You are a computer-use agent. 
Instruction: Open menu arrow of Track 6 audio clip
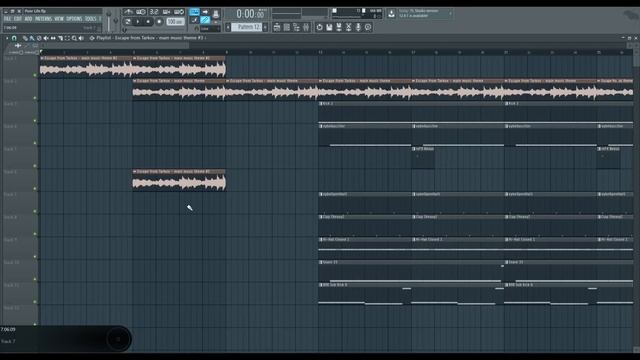coord(135,171)
